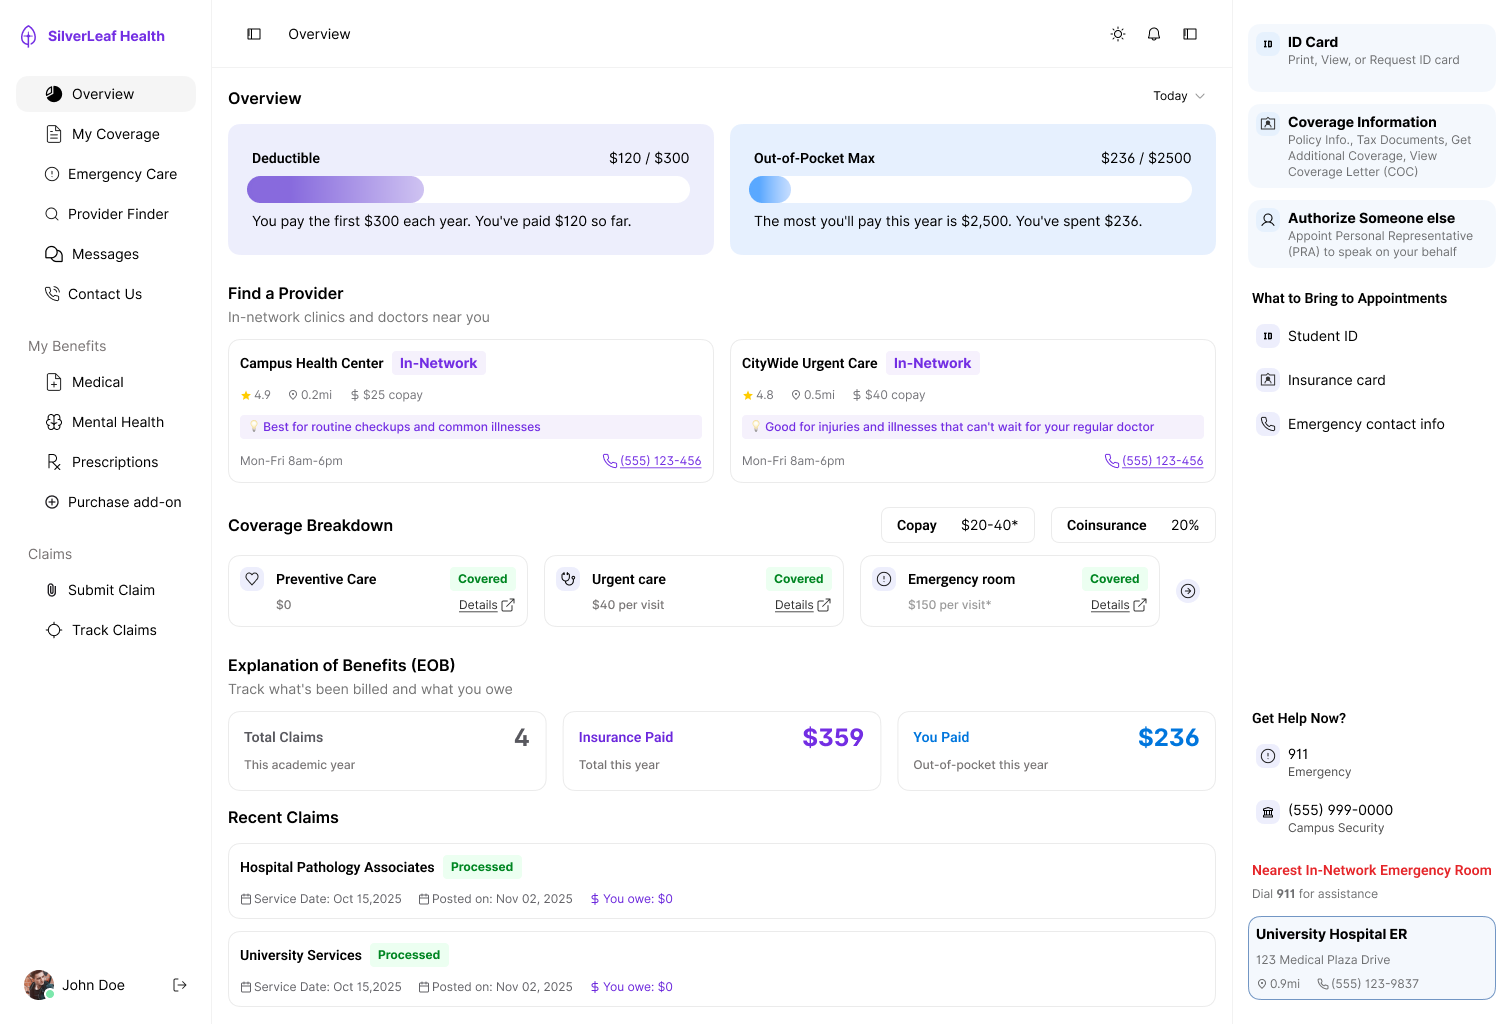
Task: Open the Coverage Information card
Action: (1371, 146)
